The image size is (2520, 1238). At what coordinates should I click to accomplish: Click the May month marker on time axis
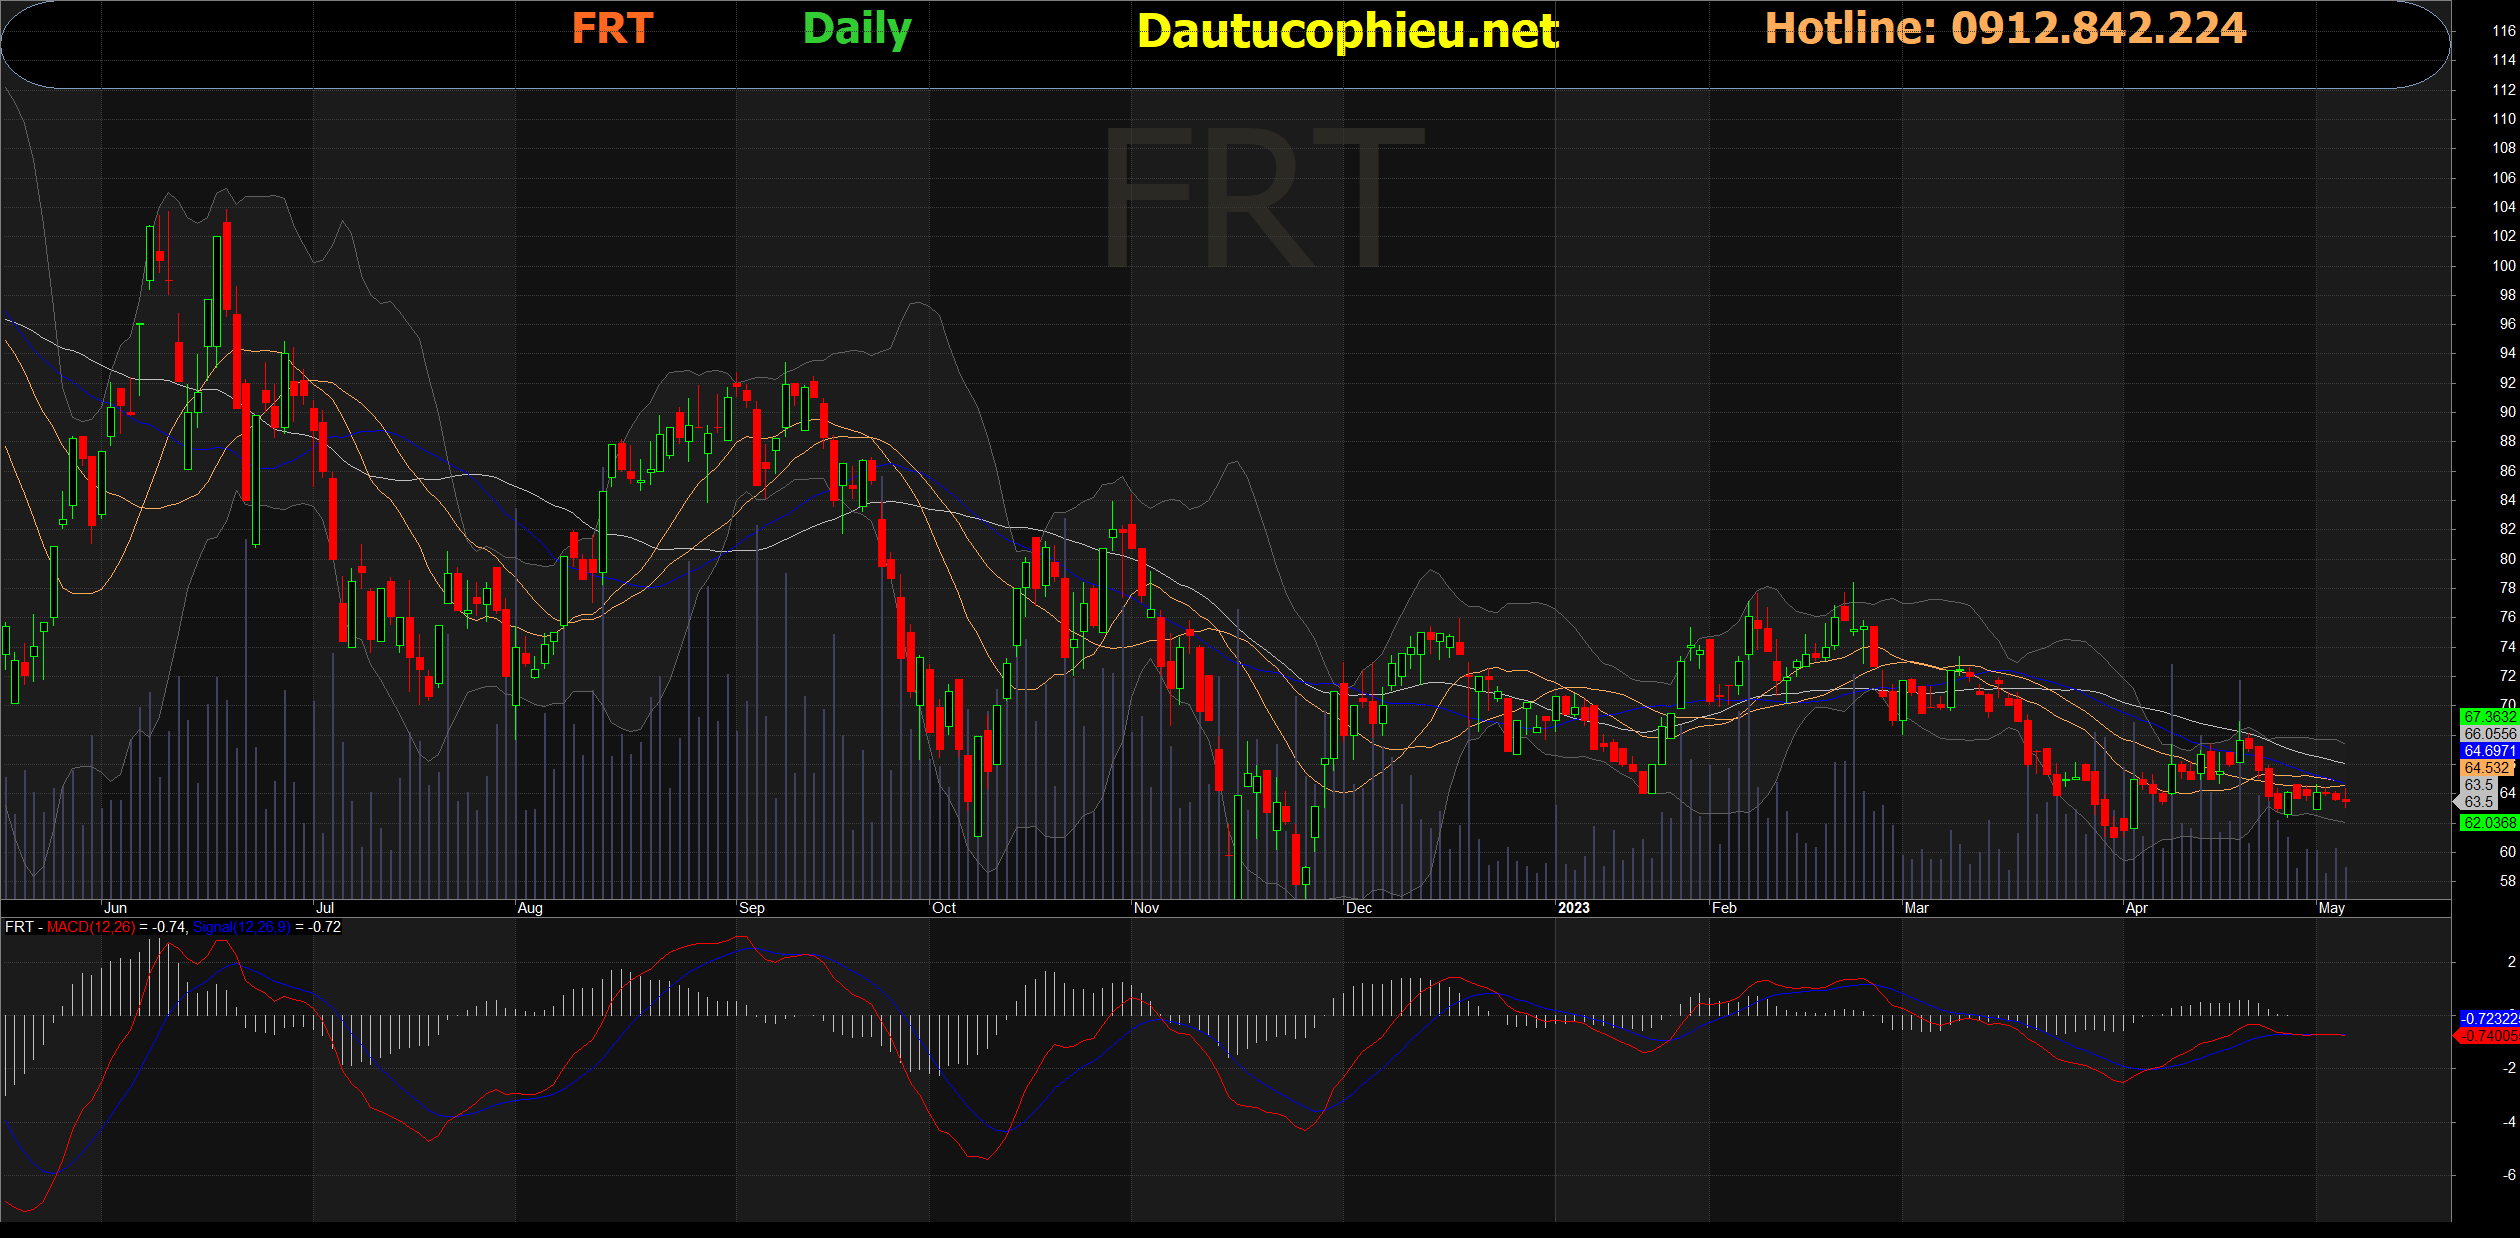(2331, 908)
